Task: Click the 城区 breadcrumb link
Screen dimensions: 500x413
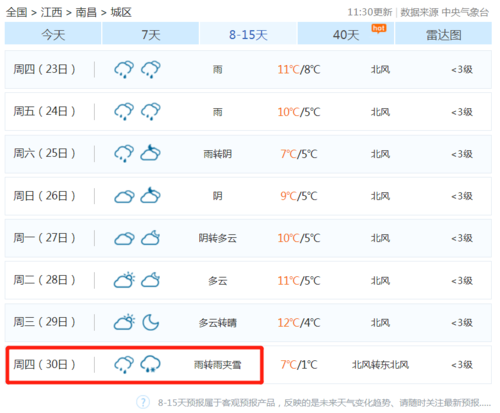Action: (121, 12)
